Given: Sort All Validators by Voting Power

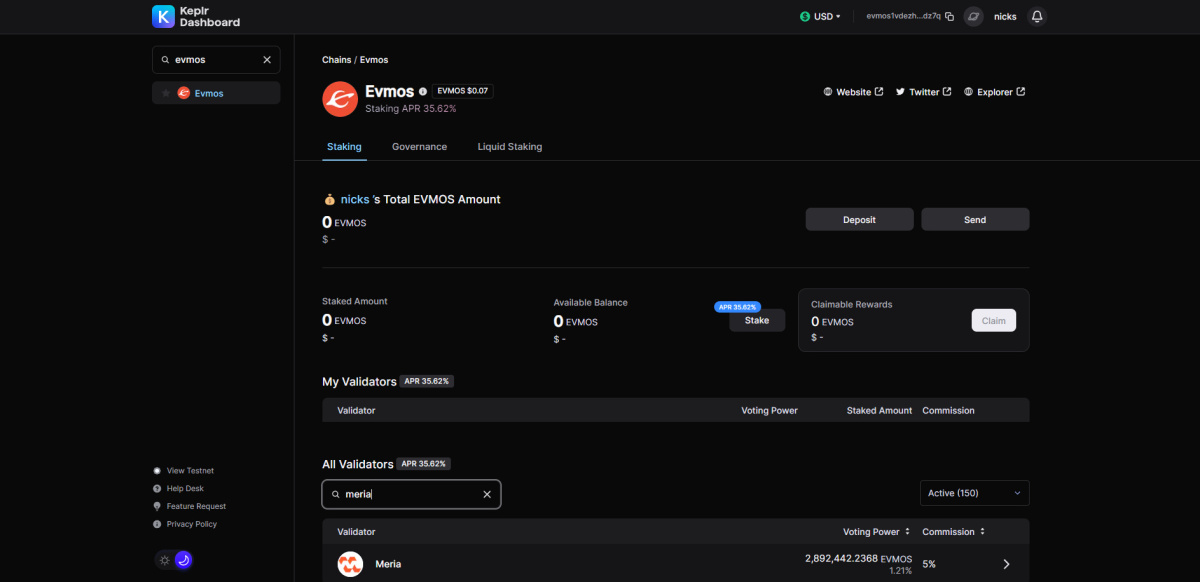Looking at the screenshot, I should (877, 532).
